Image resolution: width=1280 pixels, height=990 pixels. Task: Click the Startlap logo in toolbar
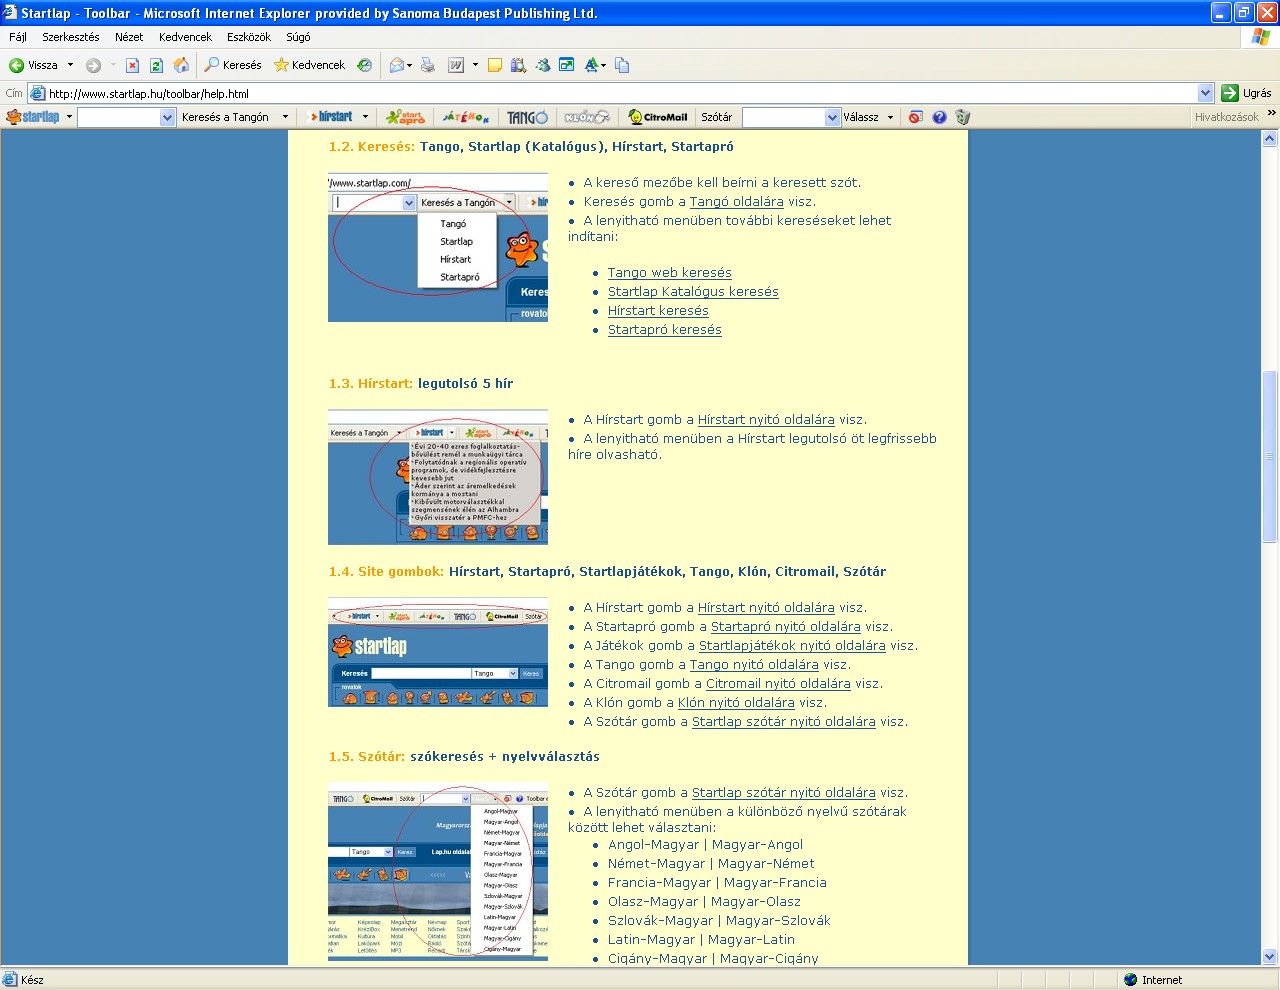[x=33, y=117]
